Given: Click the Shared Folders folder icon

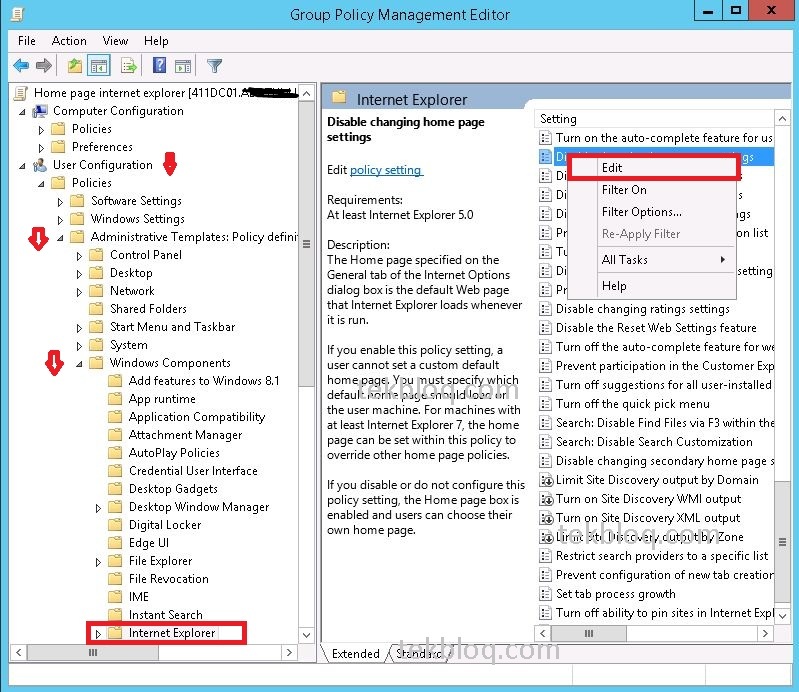Looking at the screenshot, I should (96, 309).
